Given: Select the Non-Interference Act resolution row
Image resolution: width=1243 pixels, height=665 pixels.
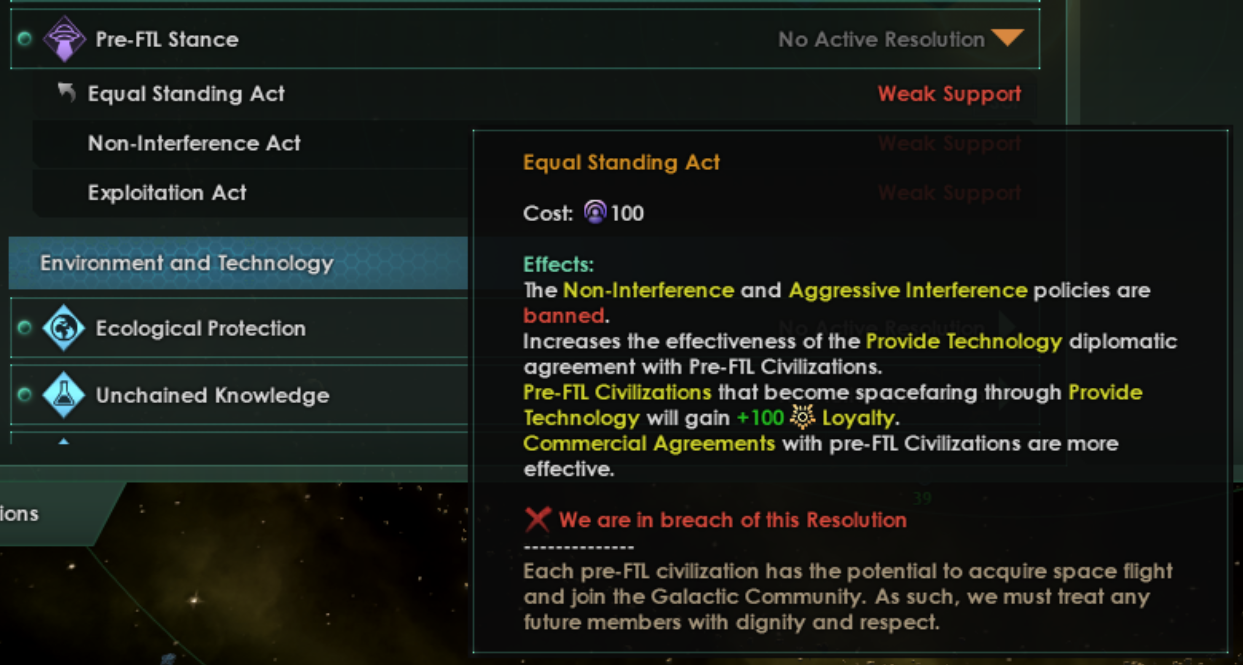Looking at the screenshot, I should tap(194, 143).
